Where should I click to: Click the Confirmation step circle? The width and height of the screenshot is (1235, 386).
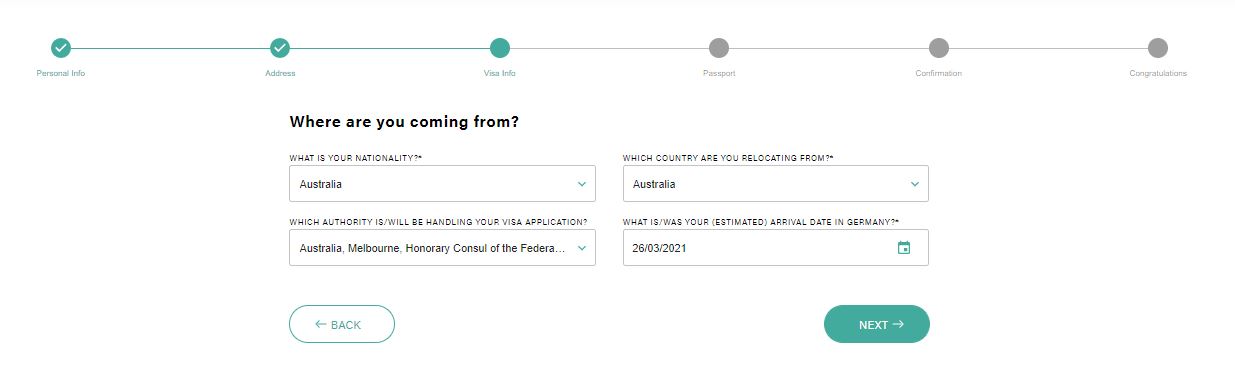[x=938, y=48]
